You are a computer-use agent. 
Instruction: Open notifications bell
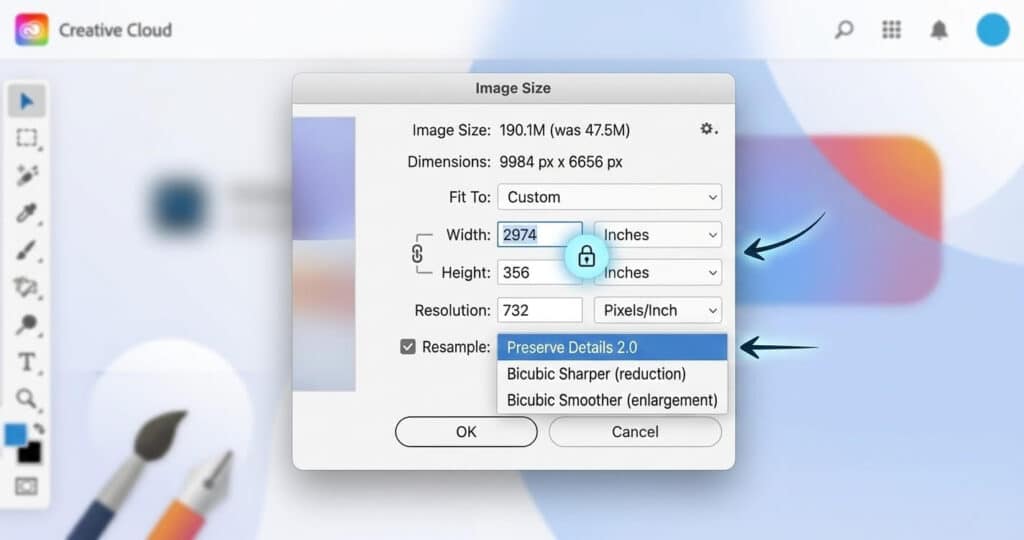[939, 29]
